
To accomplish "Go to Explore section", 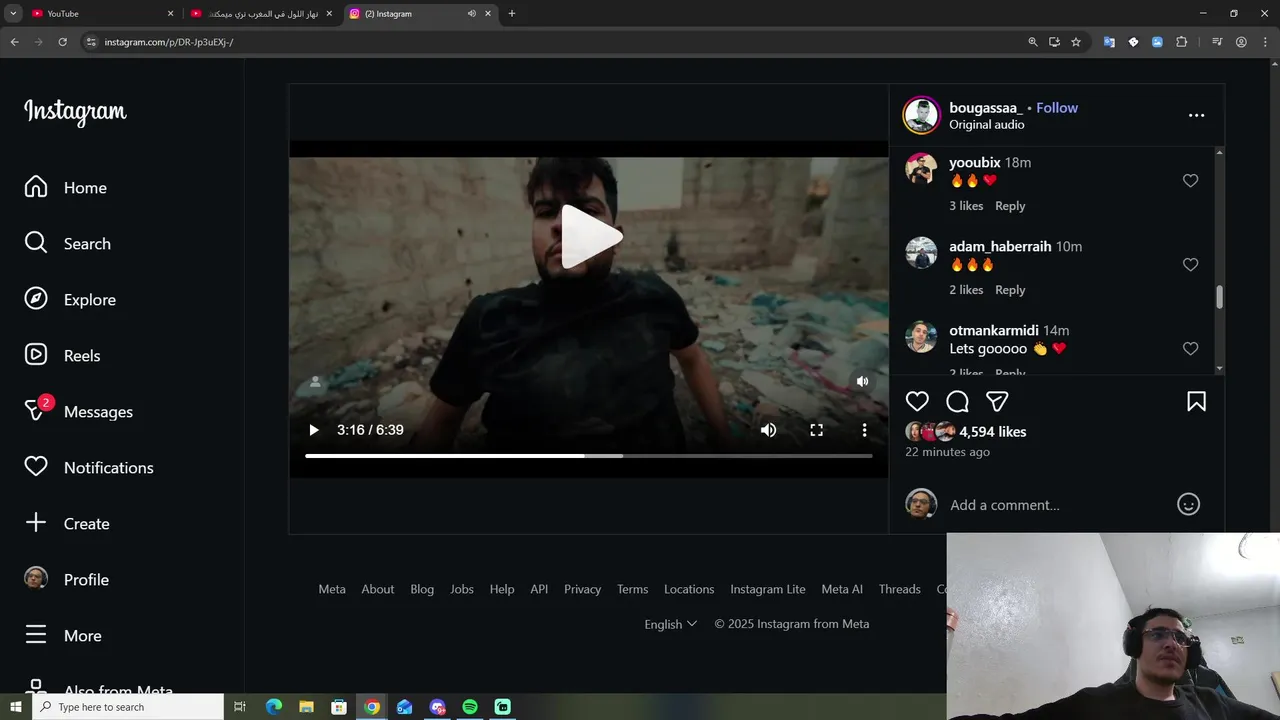I will point(70,300).
